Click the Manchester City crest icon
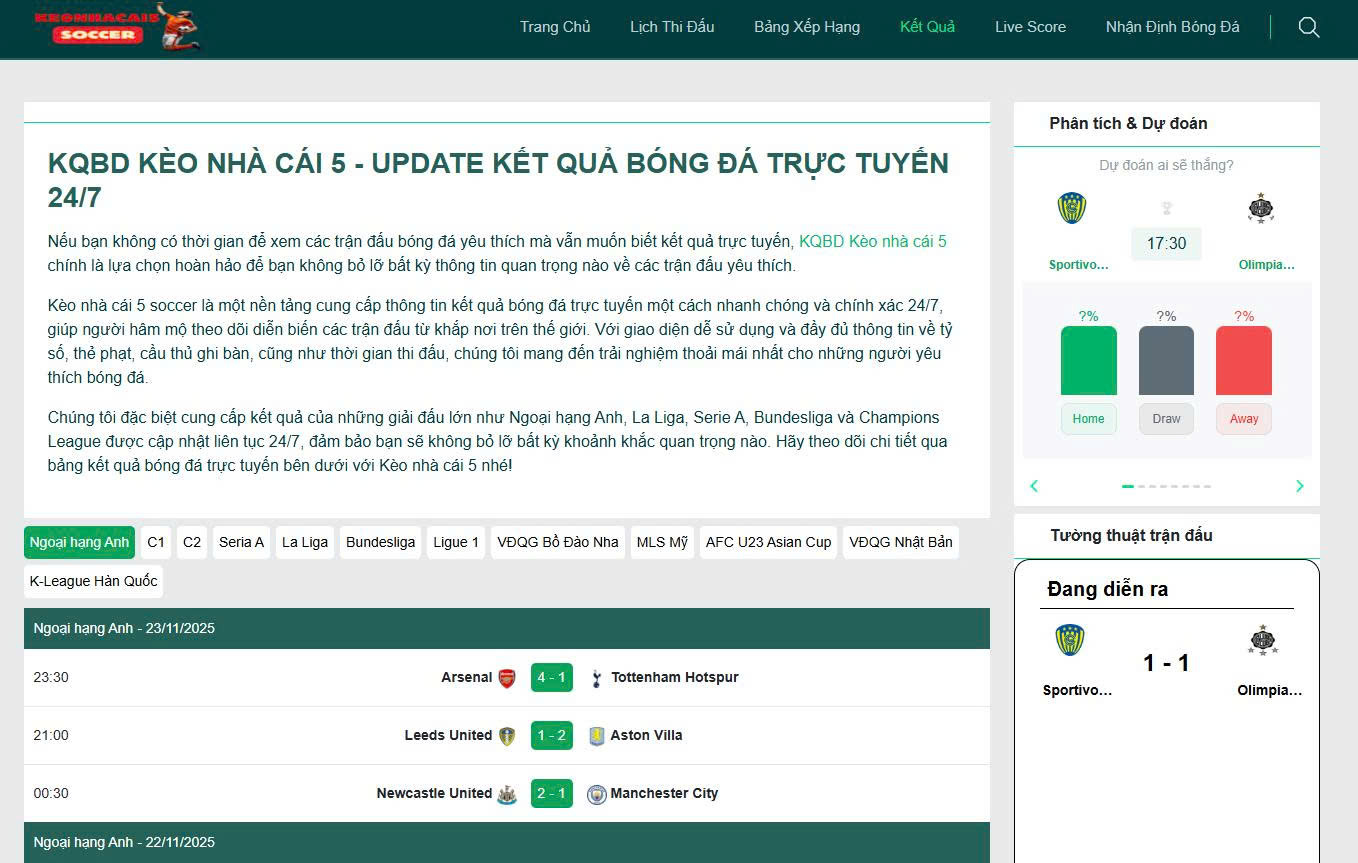The height and width of the screenshot is (863, 1358). pyautogui.click(x=597, y=794)
